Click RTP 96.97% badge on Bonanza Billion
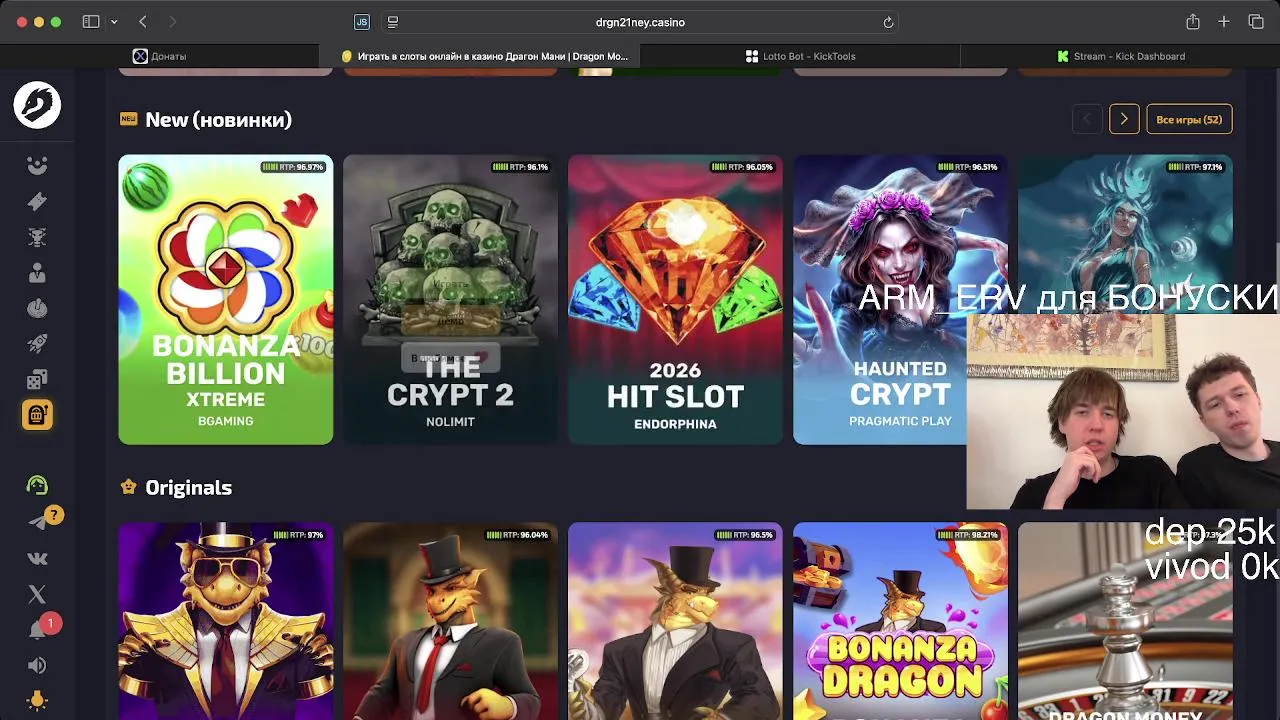1280x720 pixels. 294,167
